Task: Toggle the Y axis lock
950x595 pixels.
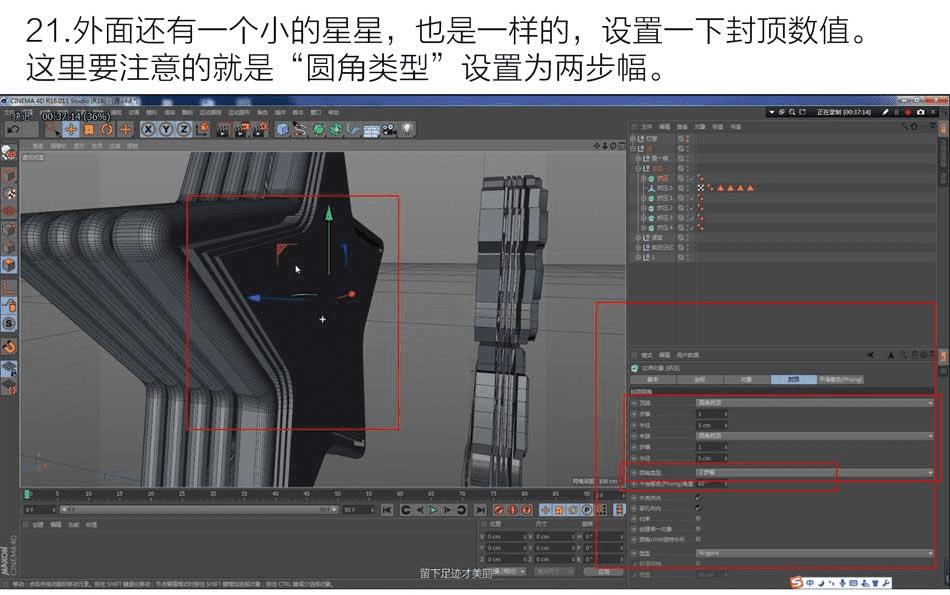Action: click(166, 129)
